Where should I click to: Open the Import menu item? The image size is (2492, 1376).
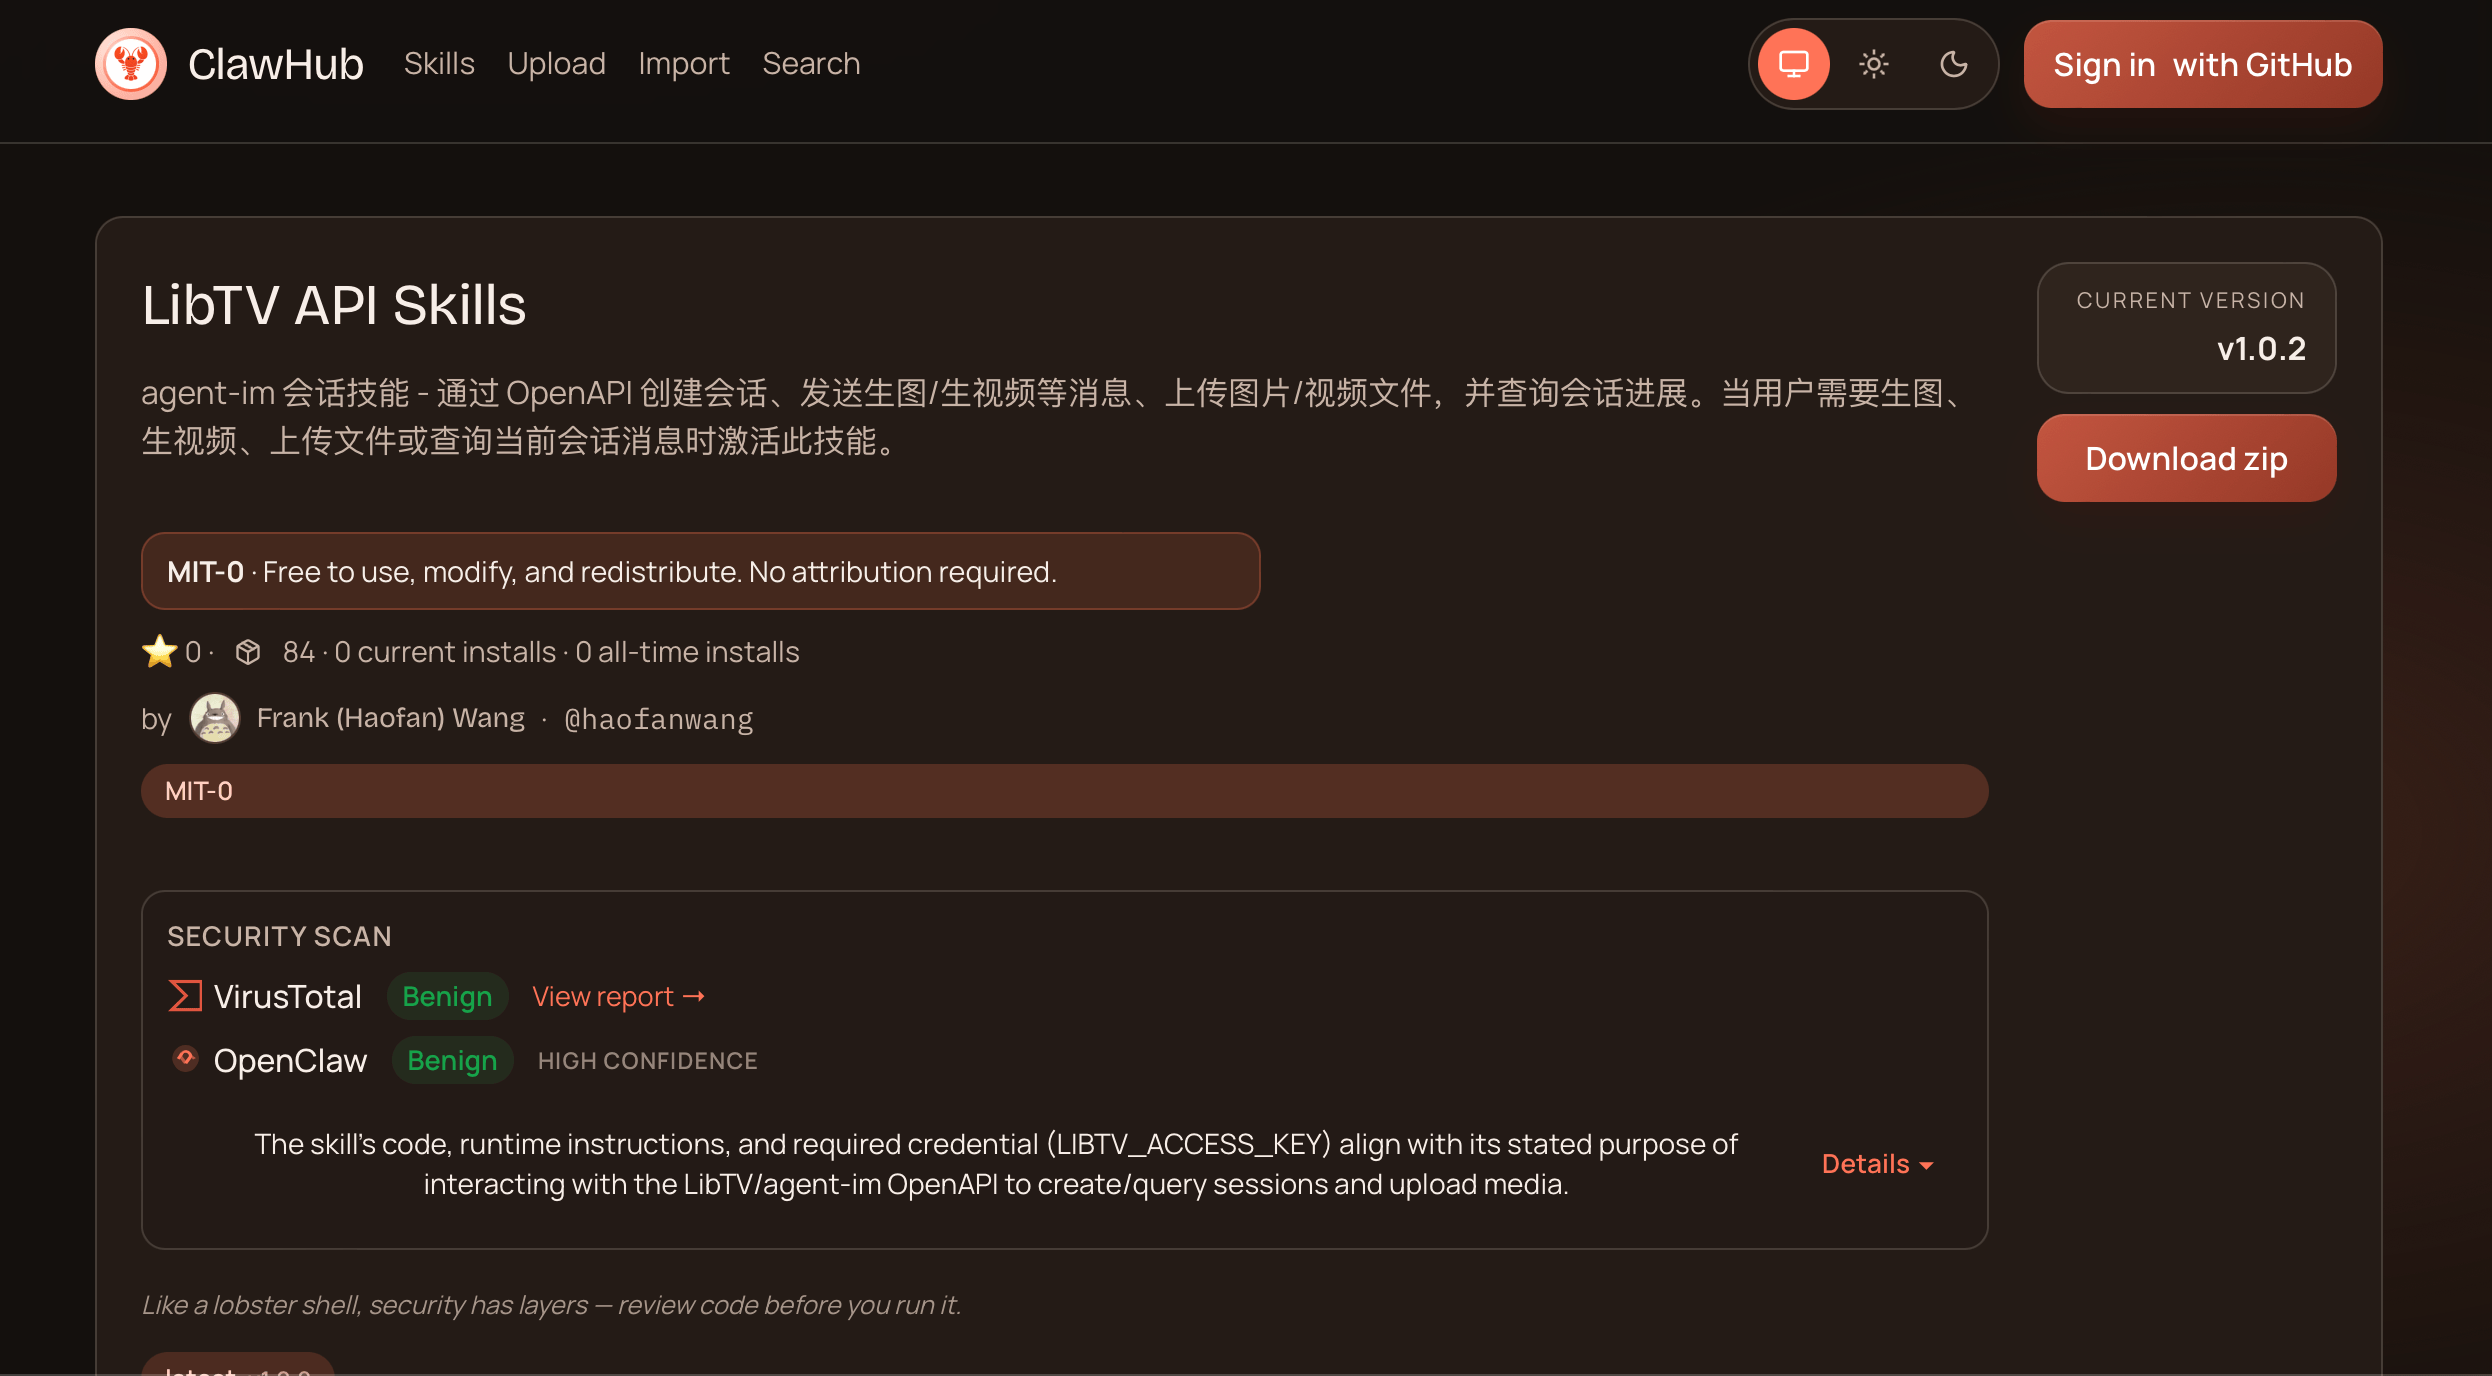[x=684, y=64]
